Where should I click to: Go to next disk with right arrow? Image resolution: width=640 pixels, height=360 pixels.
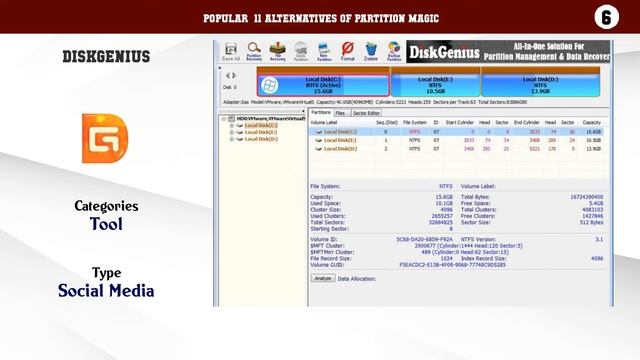234,76
